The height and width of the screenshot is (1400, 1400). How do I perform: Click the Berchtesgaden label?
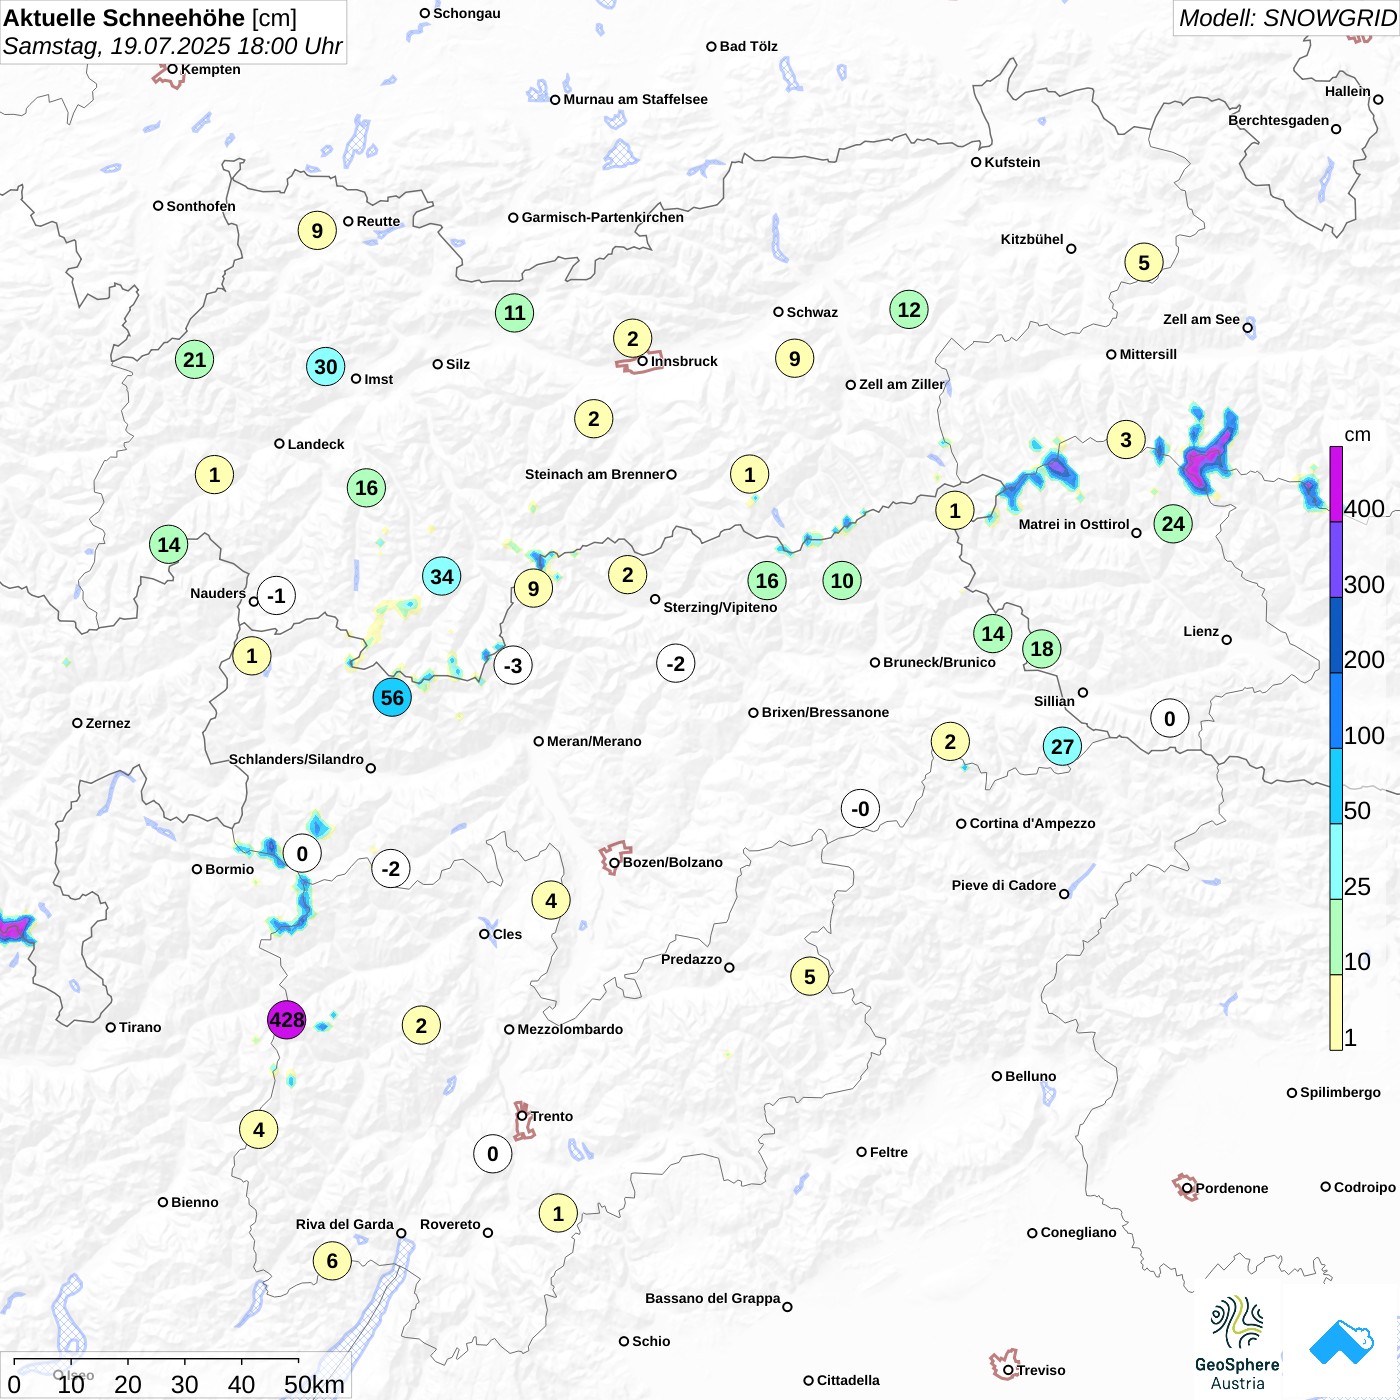pos(1278,120)
